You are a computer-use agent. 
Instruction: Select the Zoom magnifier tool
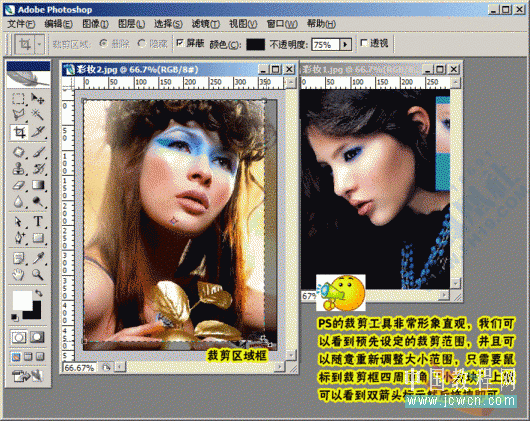tap(38, 275)
